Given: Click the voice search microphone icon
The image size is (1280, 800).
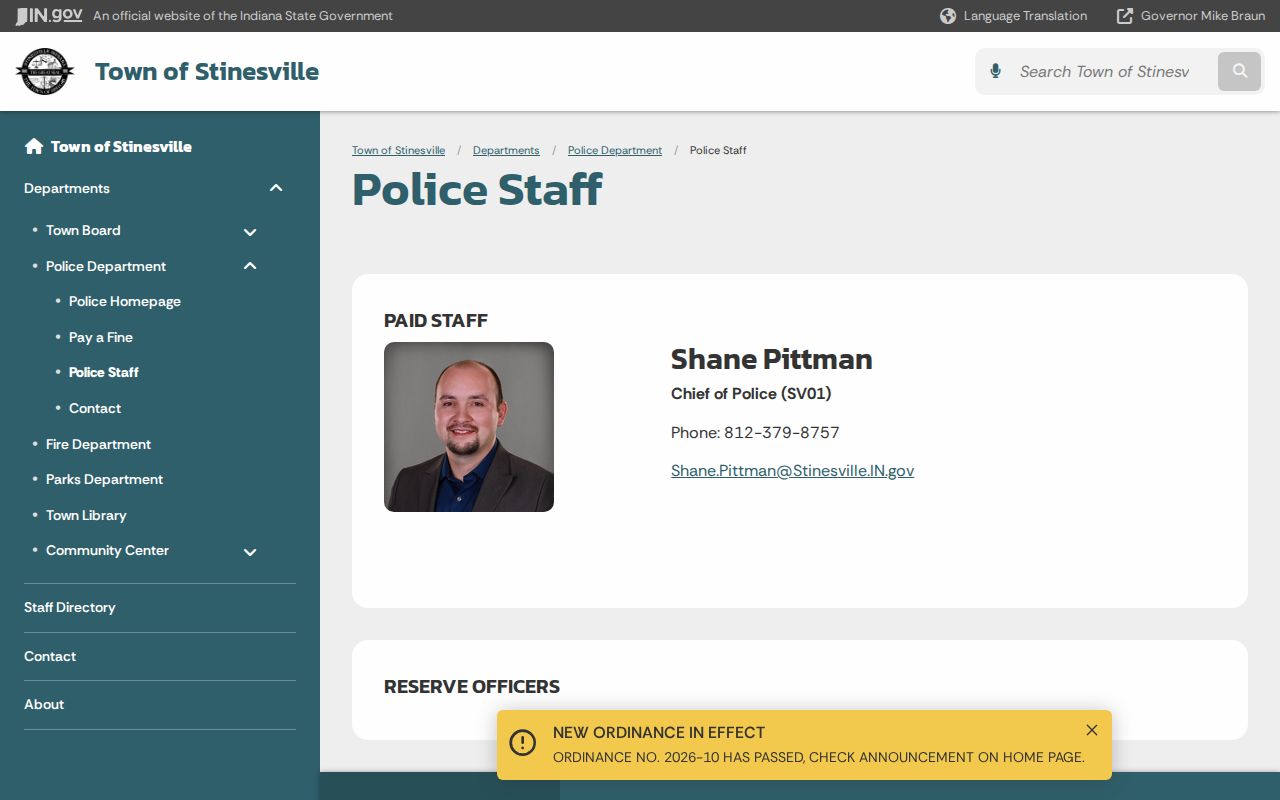Looking at the screenshot, I should click(x=995, y=71).
